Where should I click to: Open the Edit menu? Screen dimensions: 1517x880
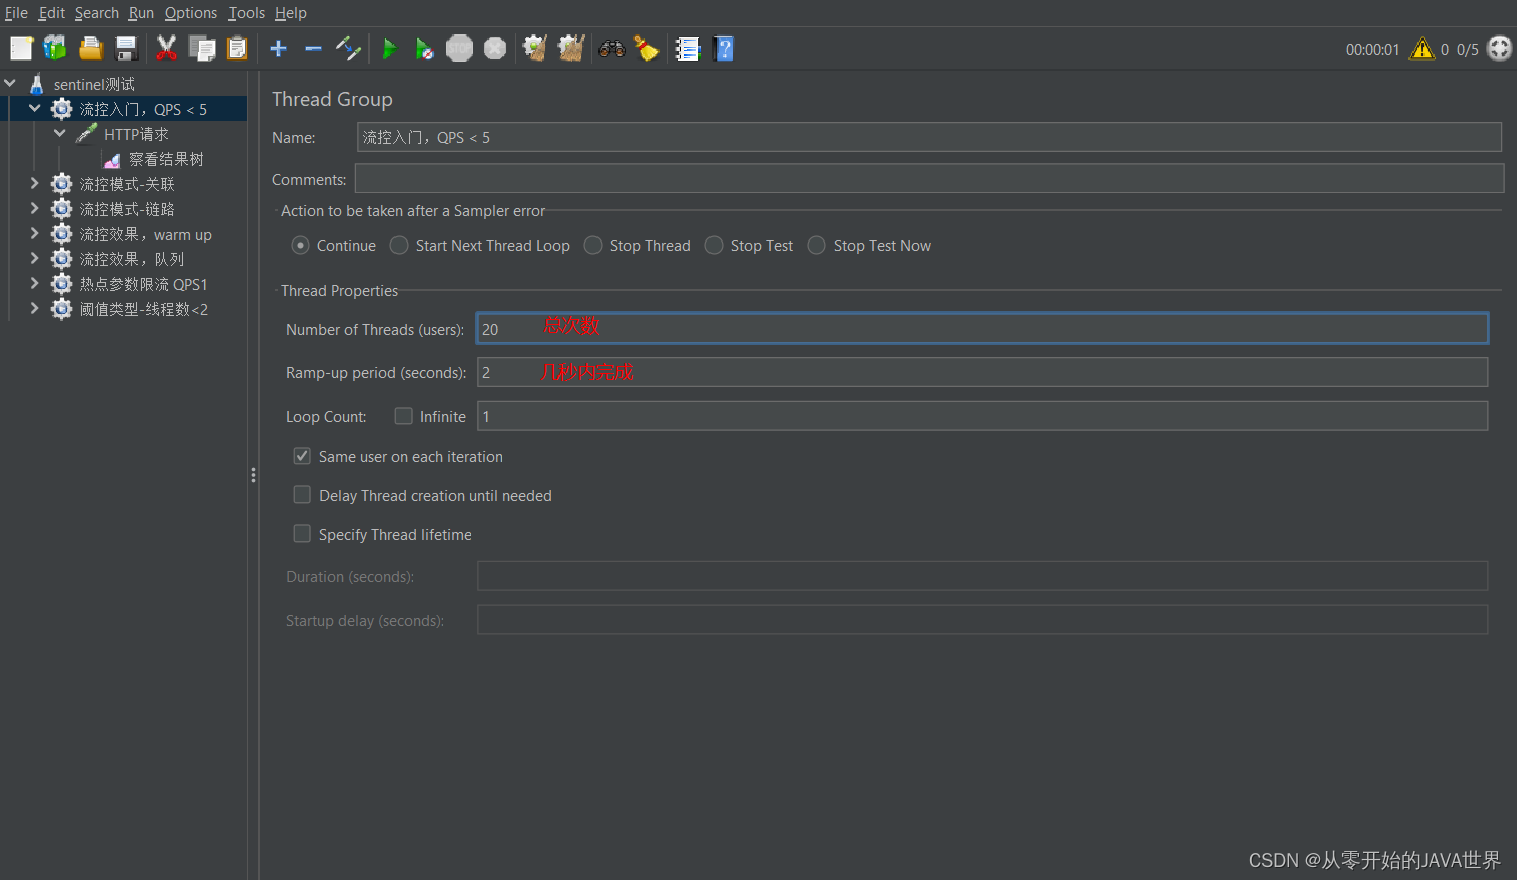52,13
